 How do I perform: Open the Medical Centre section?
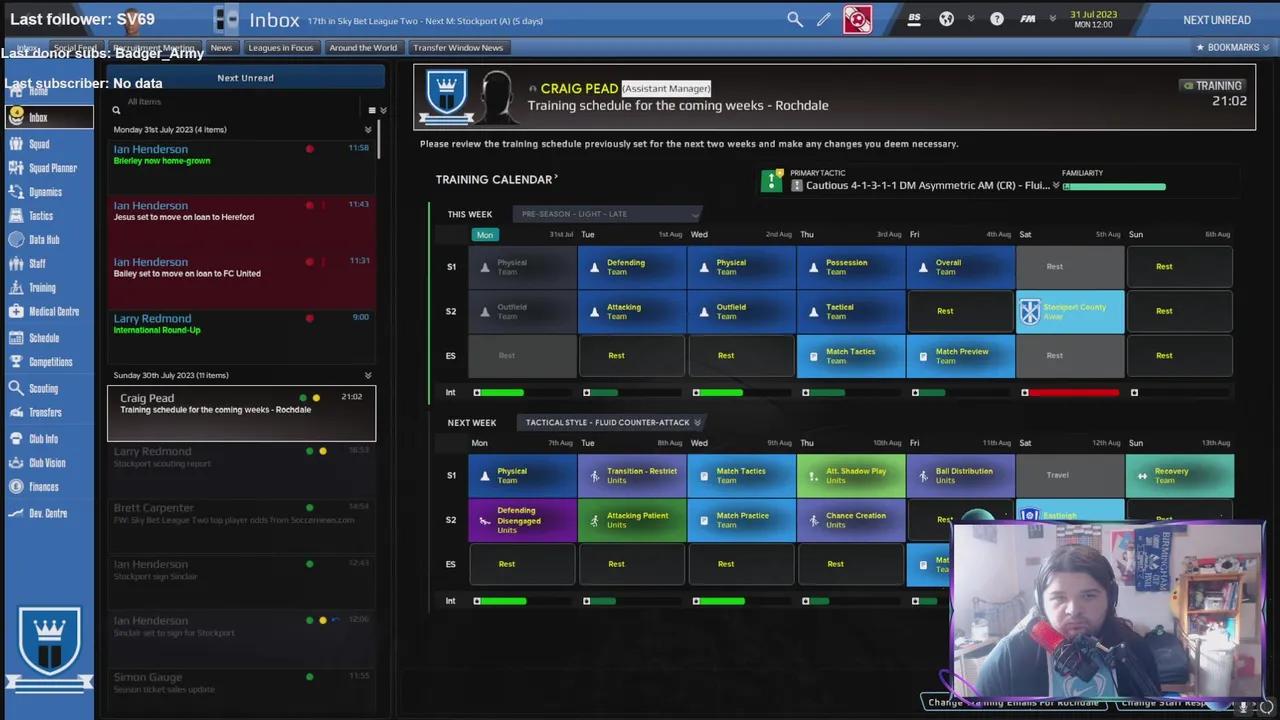tap(53, 312)
